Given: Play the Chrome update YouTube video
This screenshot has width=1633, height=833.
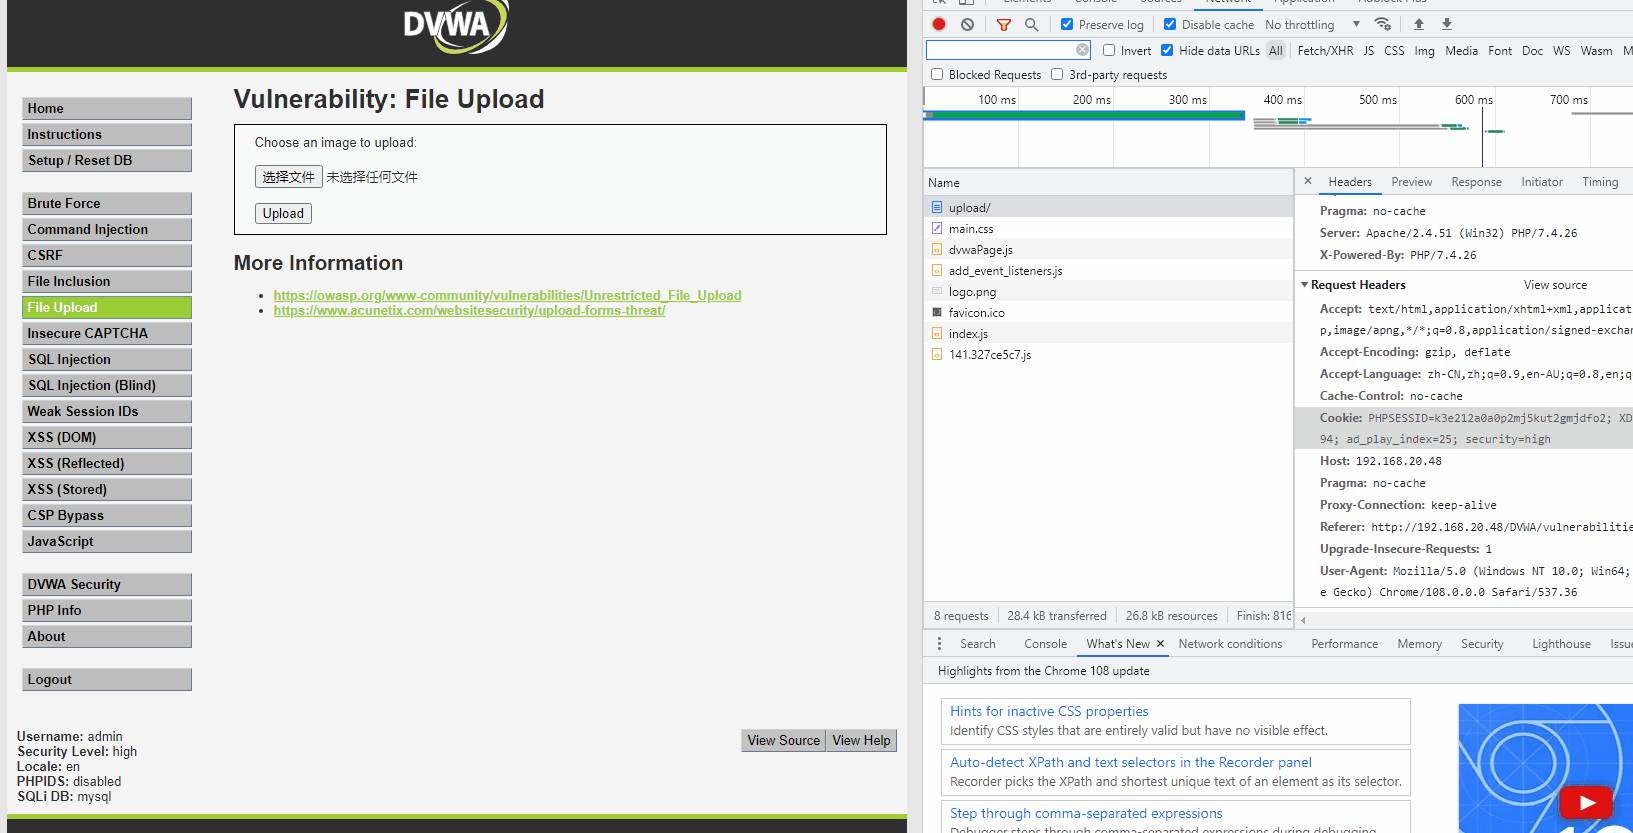Looking at the screenshot, I should click(x=1585, y=802).
